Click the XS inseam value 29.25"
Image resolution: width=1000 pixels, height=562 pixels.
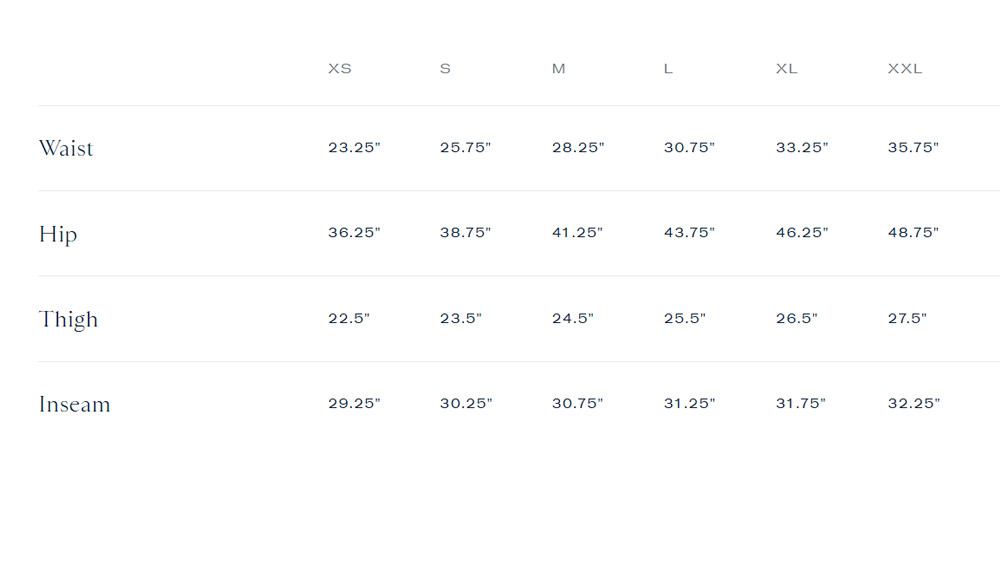[354, 403]
